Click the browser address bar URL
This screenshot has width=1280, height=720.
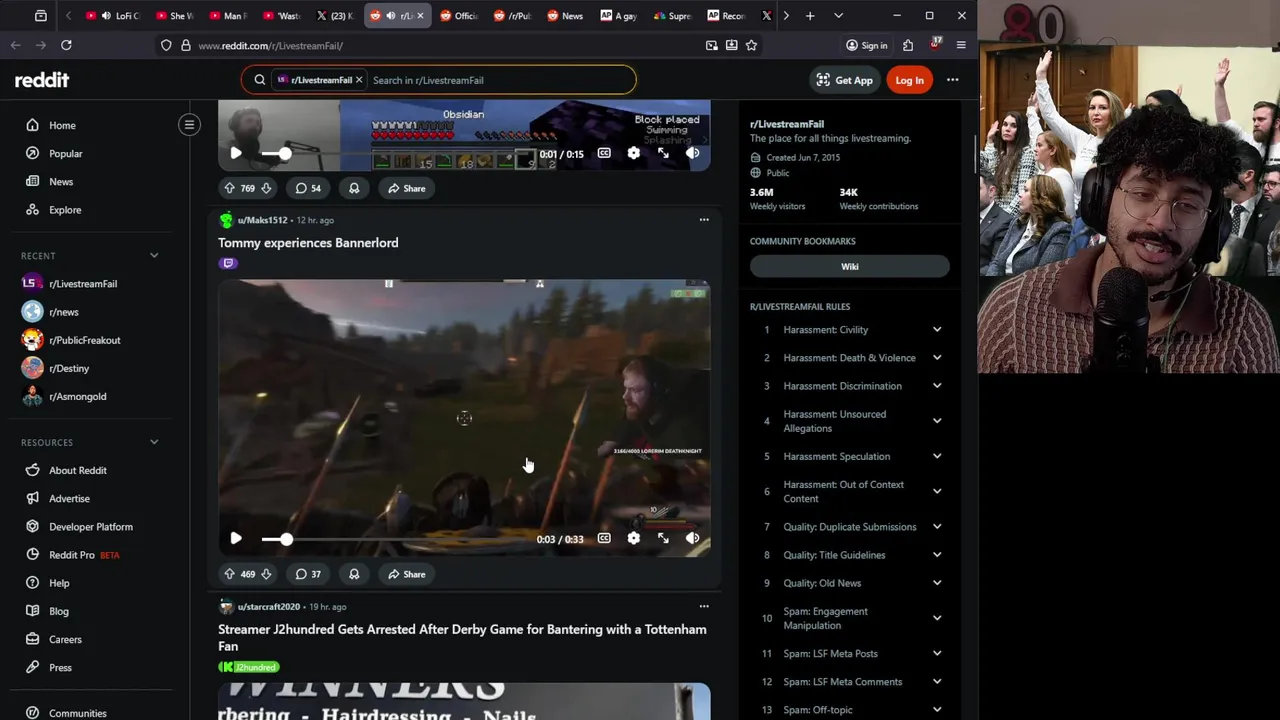(x=270, y=45)
